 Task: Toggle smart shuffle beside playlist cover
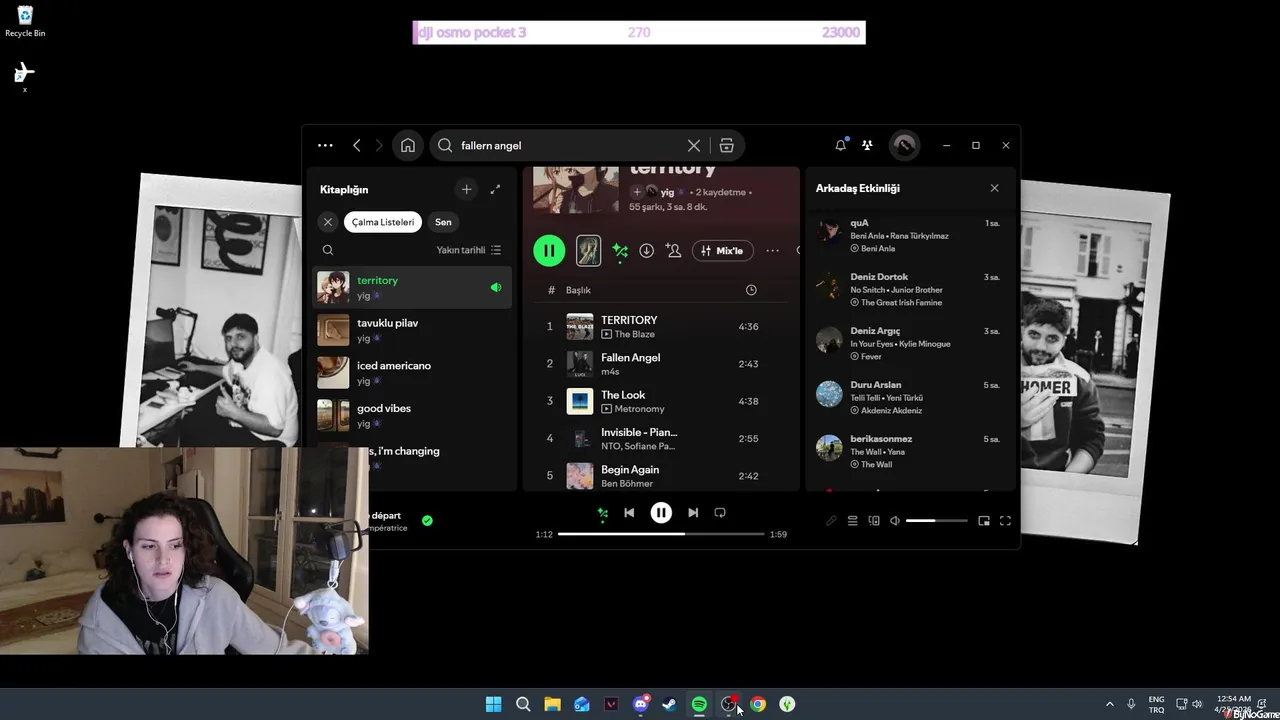tap(620, 251)
